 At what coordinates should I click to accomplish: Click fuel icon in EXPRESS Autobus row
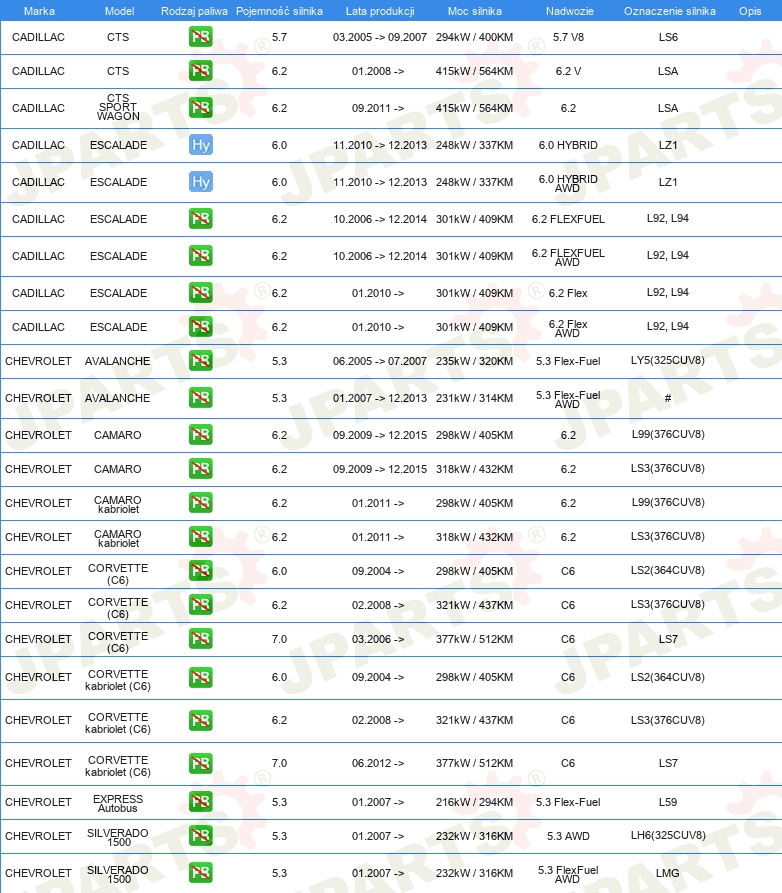(200, 802)
